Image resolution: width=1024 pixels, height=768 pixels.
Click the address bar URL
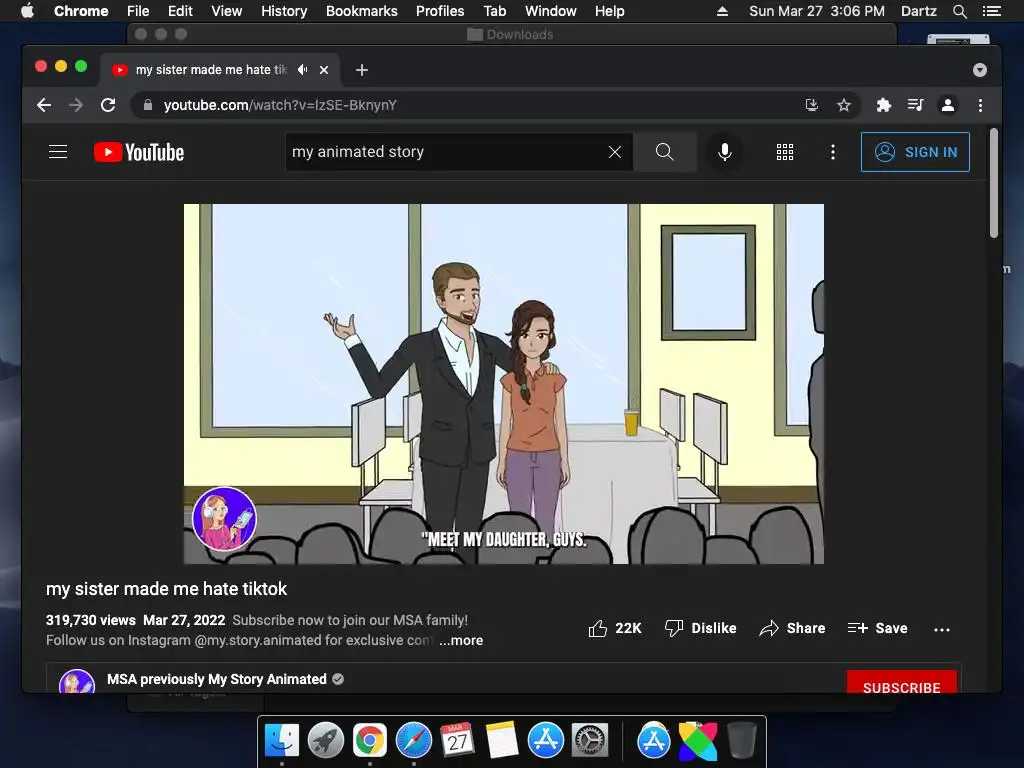pyautogui.click(x=280, y=105)
